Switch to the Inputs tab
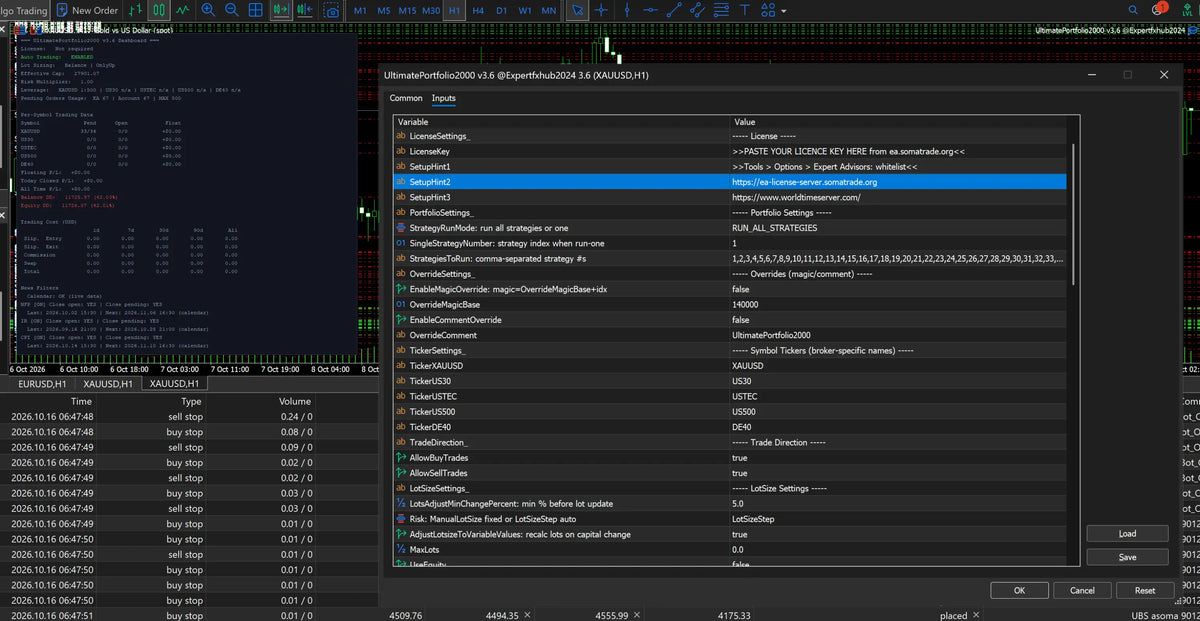This screenshot has height=621, width=1200. (443, 98)
